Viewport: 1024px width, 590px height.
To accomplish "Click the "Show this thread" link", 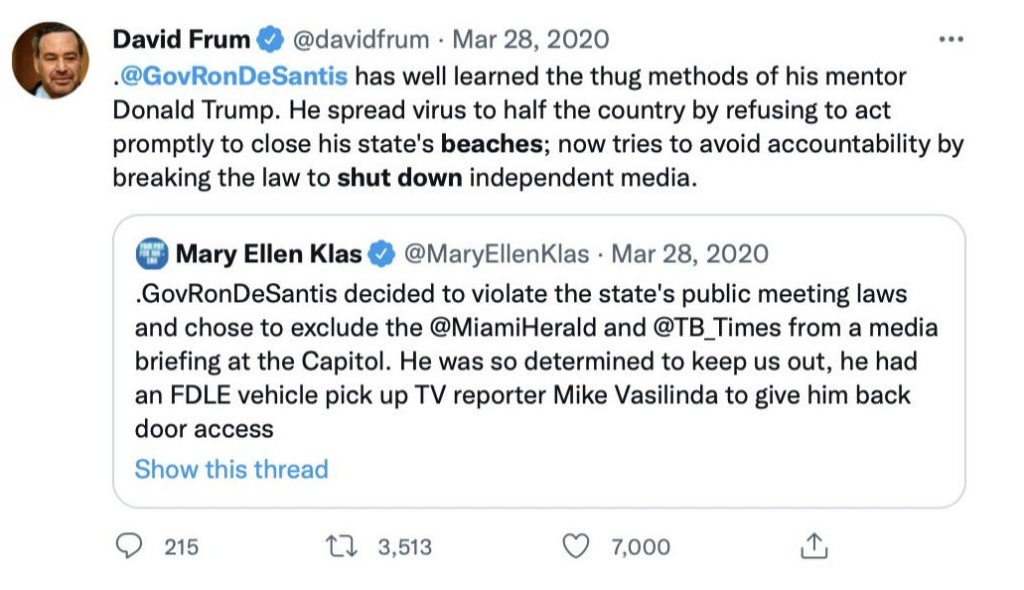I will (231, 468).
